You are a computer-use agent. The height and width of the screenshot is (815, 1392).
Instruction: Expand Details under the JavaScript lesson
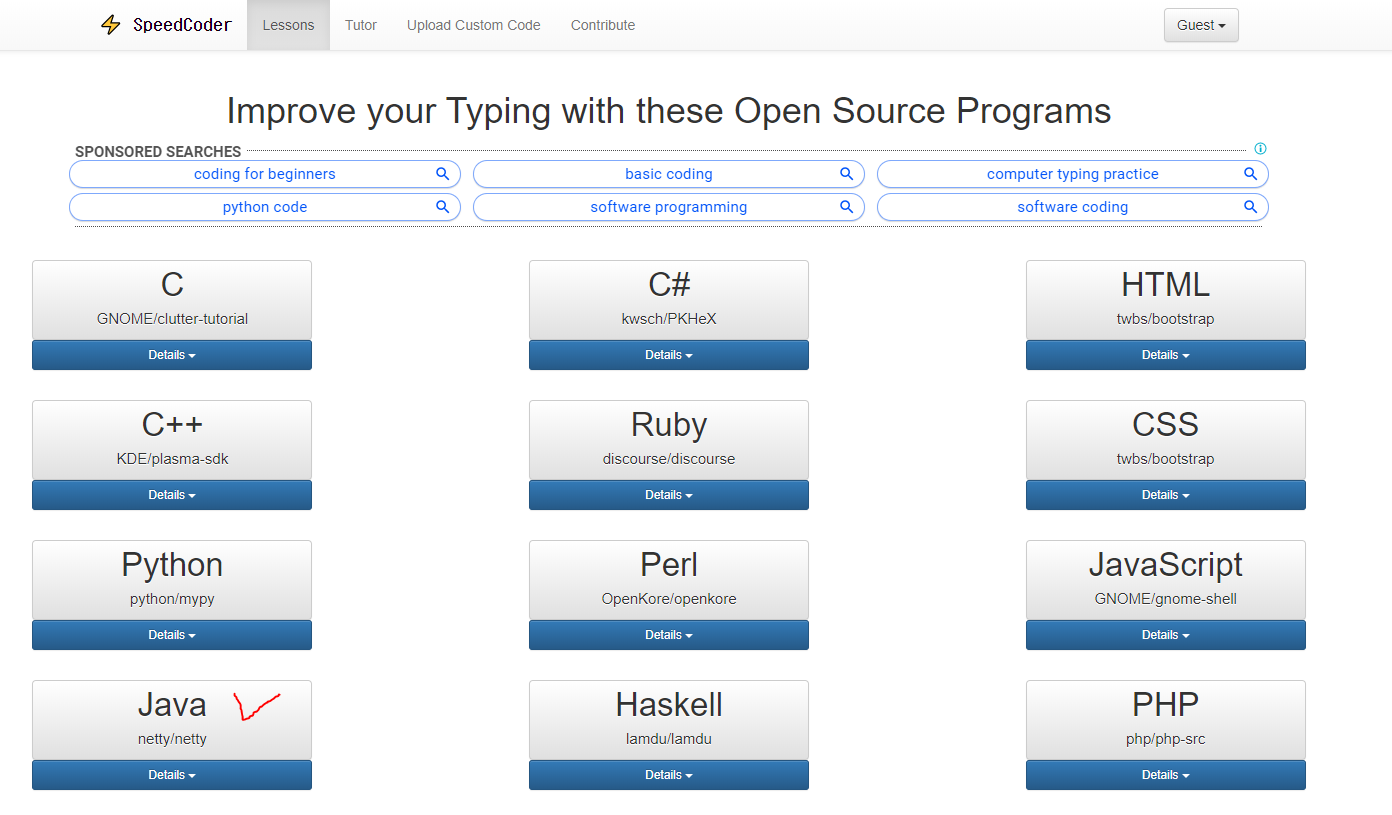point(1166,635)
